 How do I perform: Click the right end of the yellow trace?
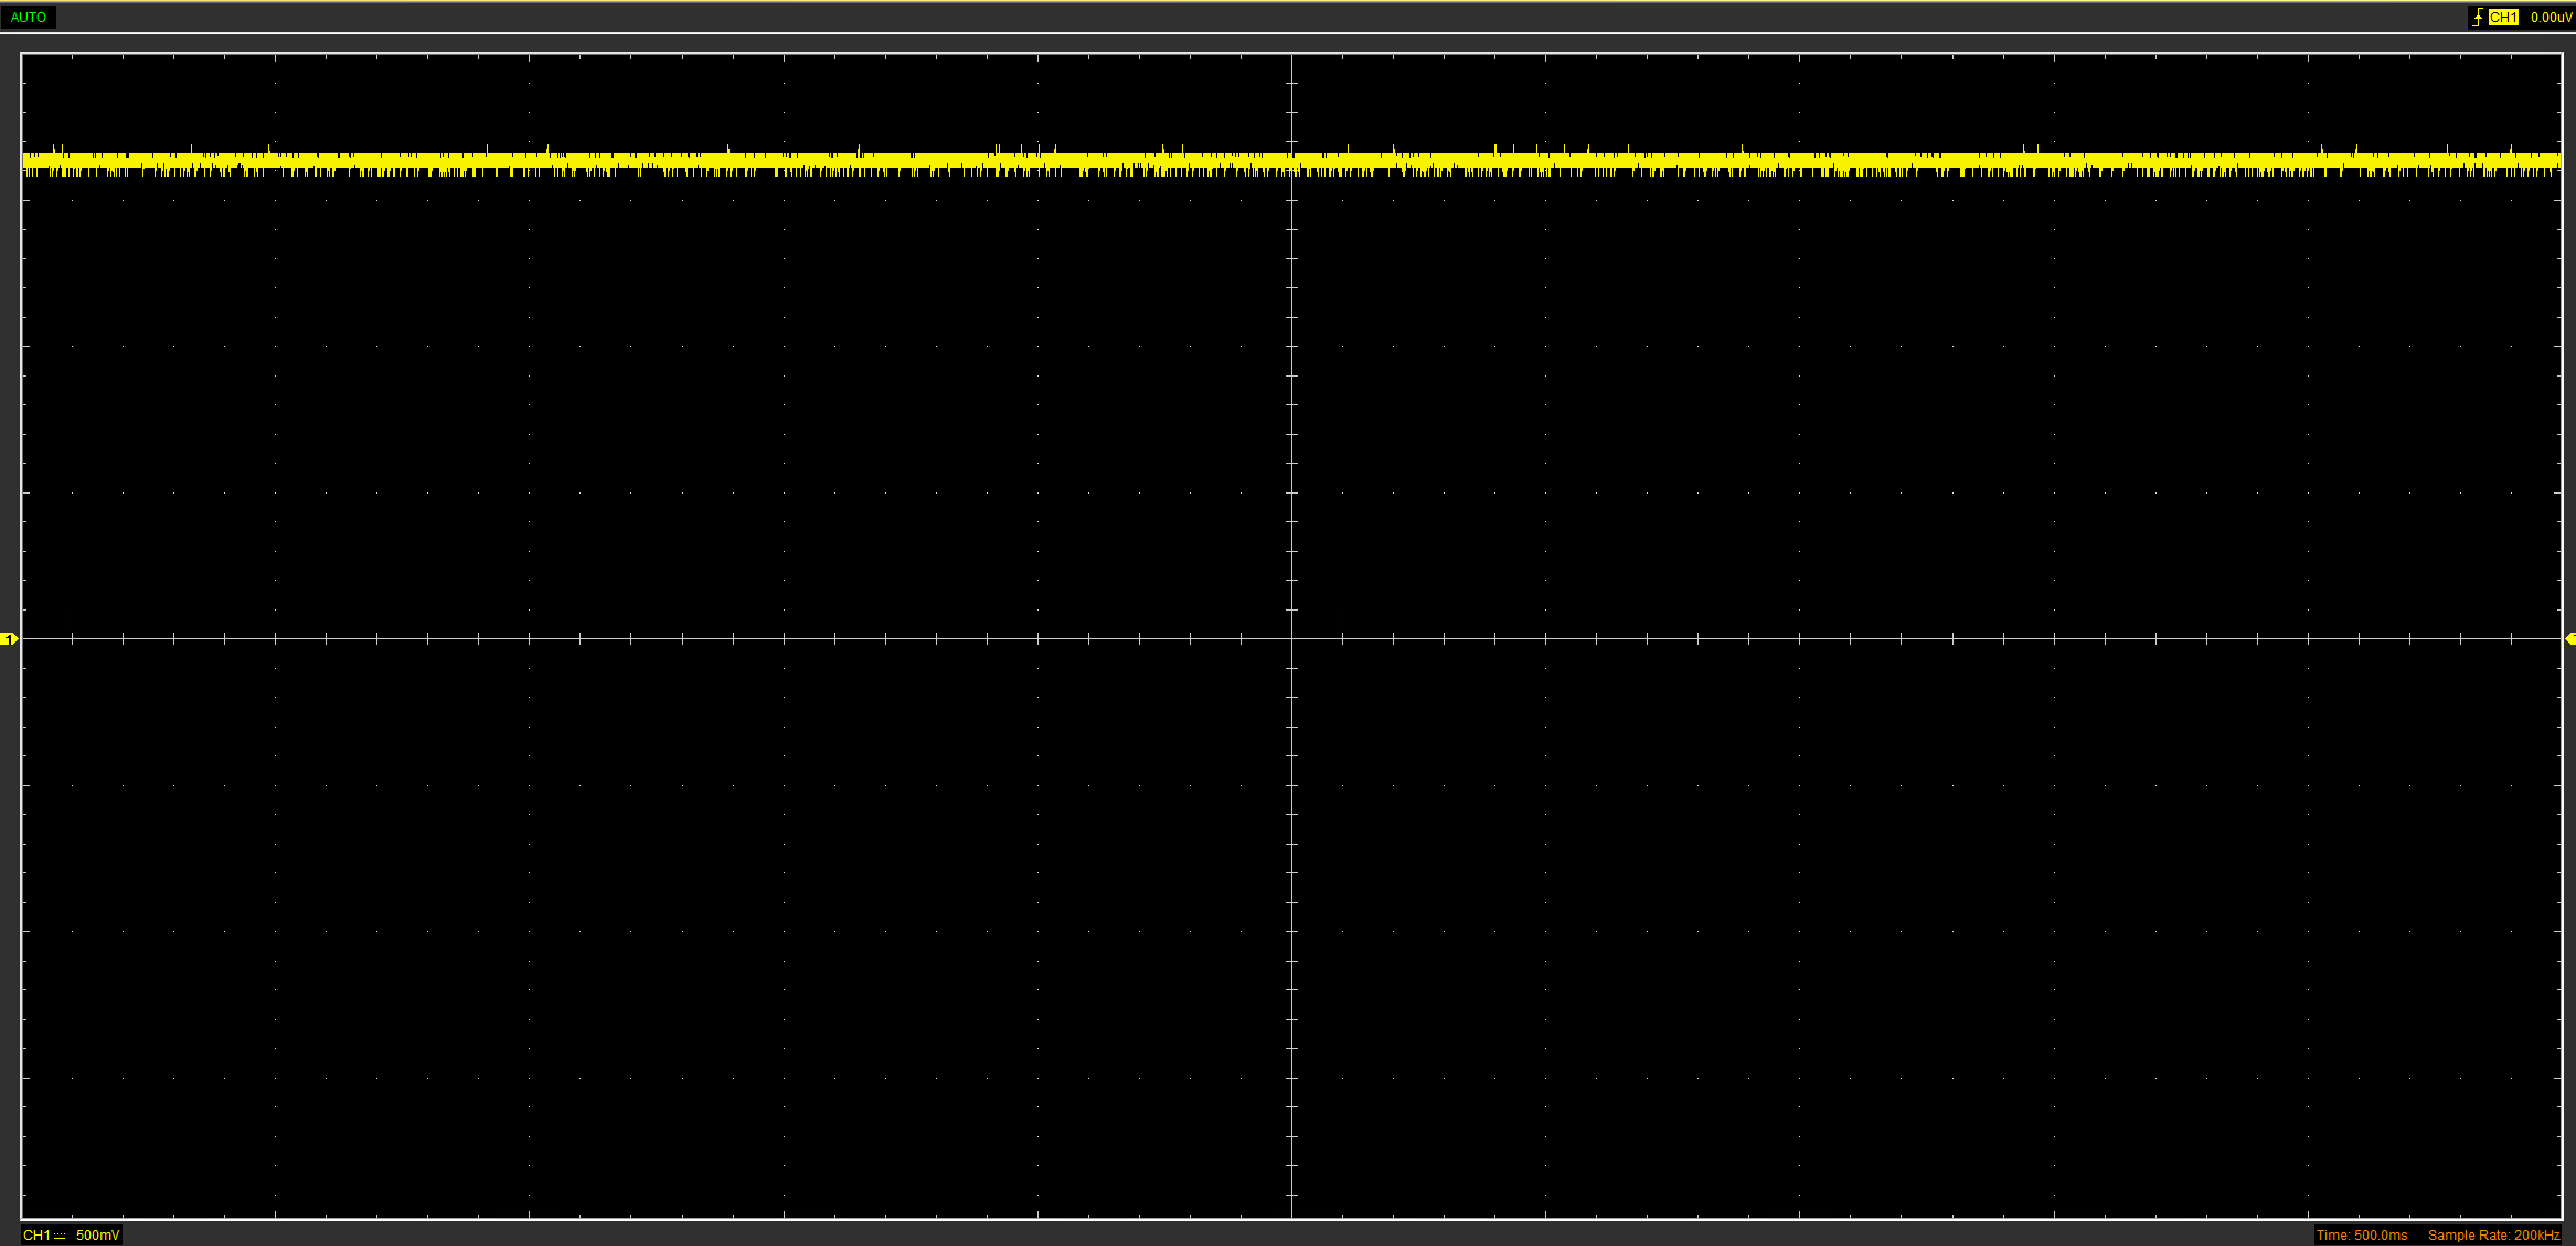pyautogui.click(x=2555, y=160)
